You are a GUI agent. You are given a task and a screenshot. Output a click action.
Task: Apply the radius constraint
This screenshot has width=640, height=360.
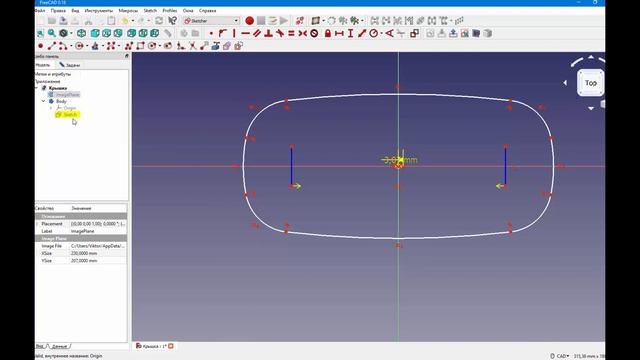[x=373, y=33]
